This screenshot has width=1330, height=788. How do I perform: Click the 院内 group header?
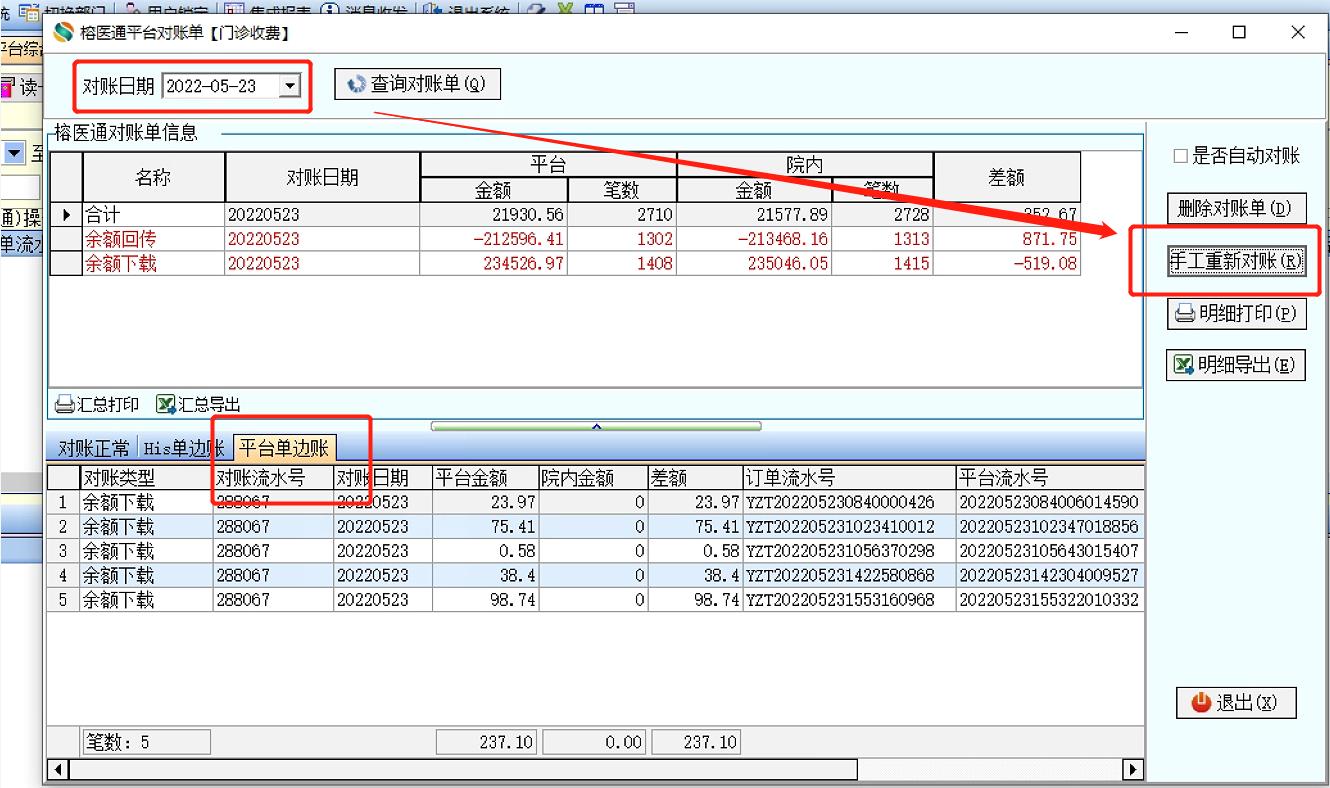click(x=805, y=165)
